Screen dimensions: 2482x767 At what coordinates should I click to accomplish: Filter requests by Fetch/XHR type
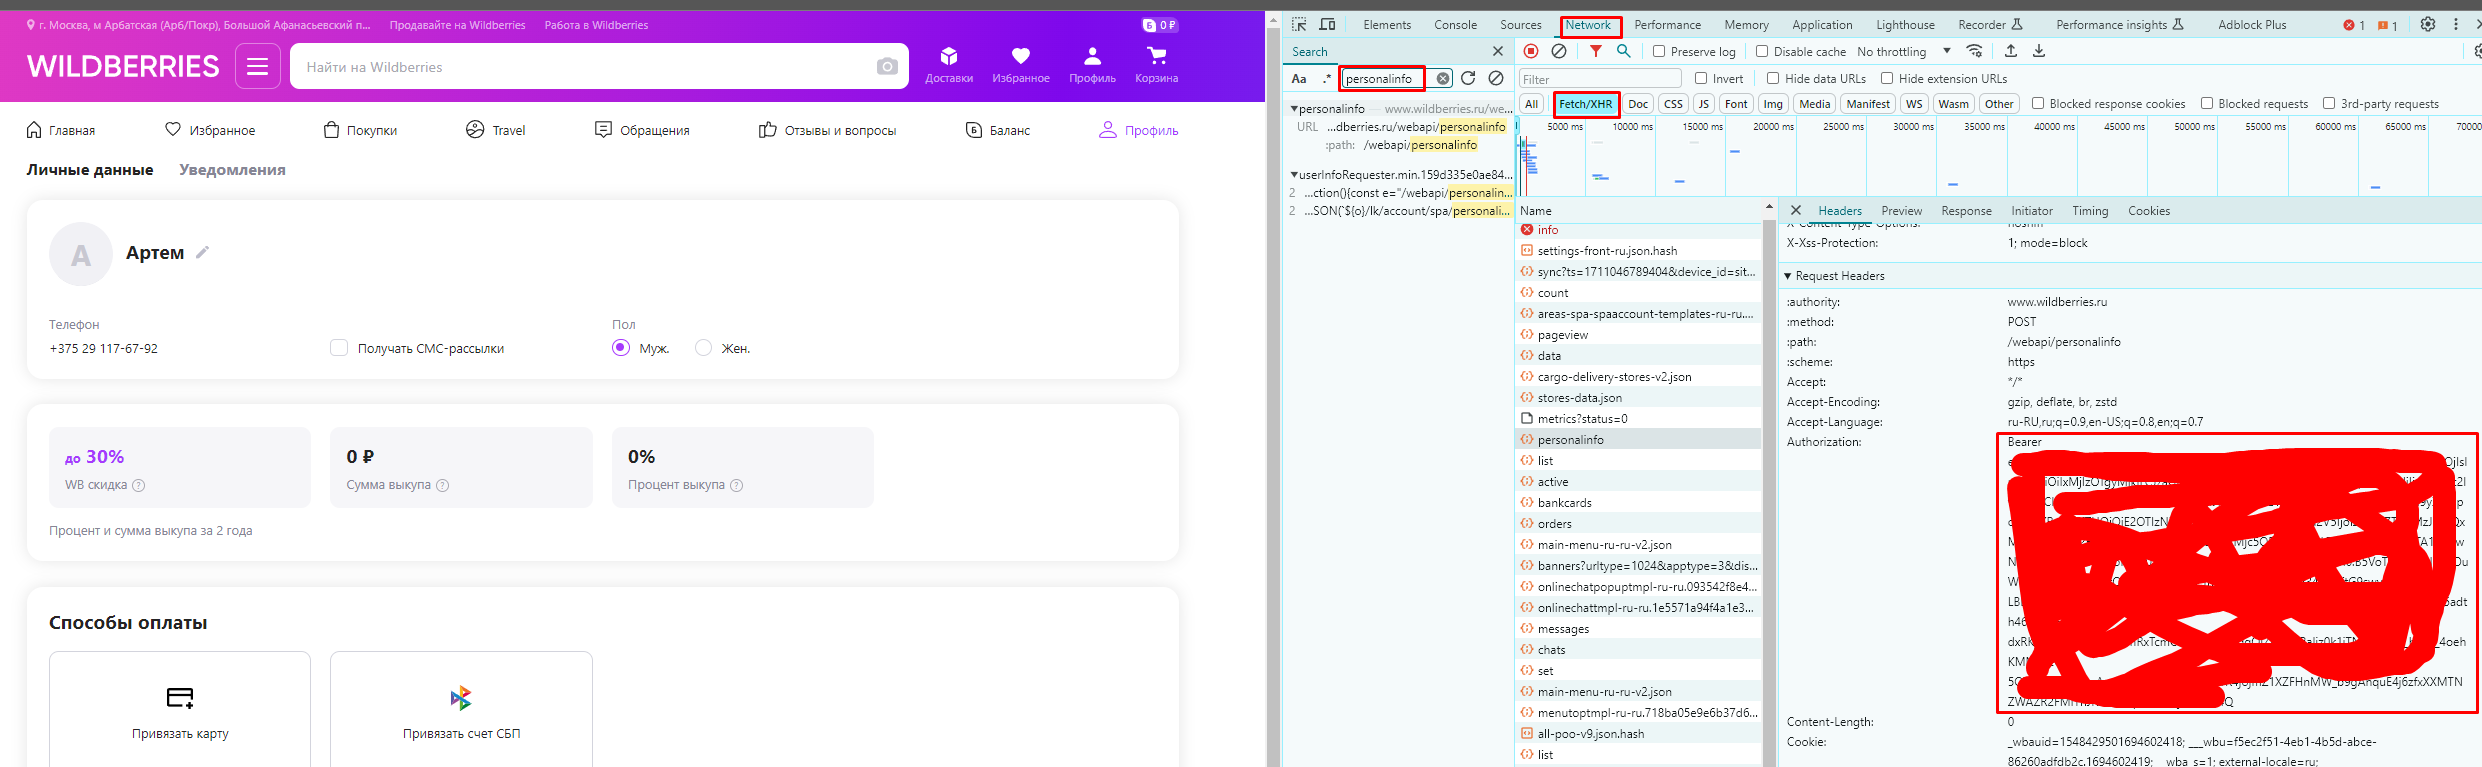point(1585,104)
